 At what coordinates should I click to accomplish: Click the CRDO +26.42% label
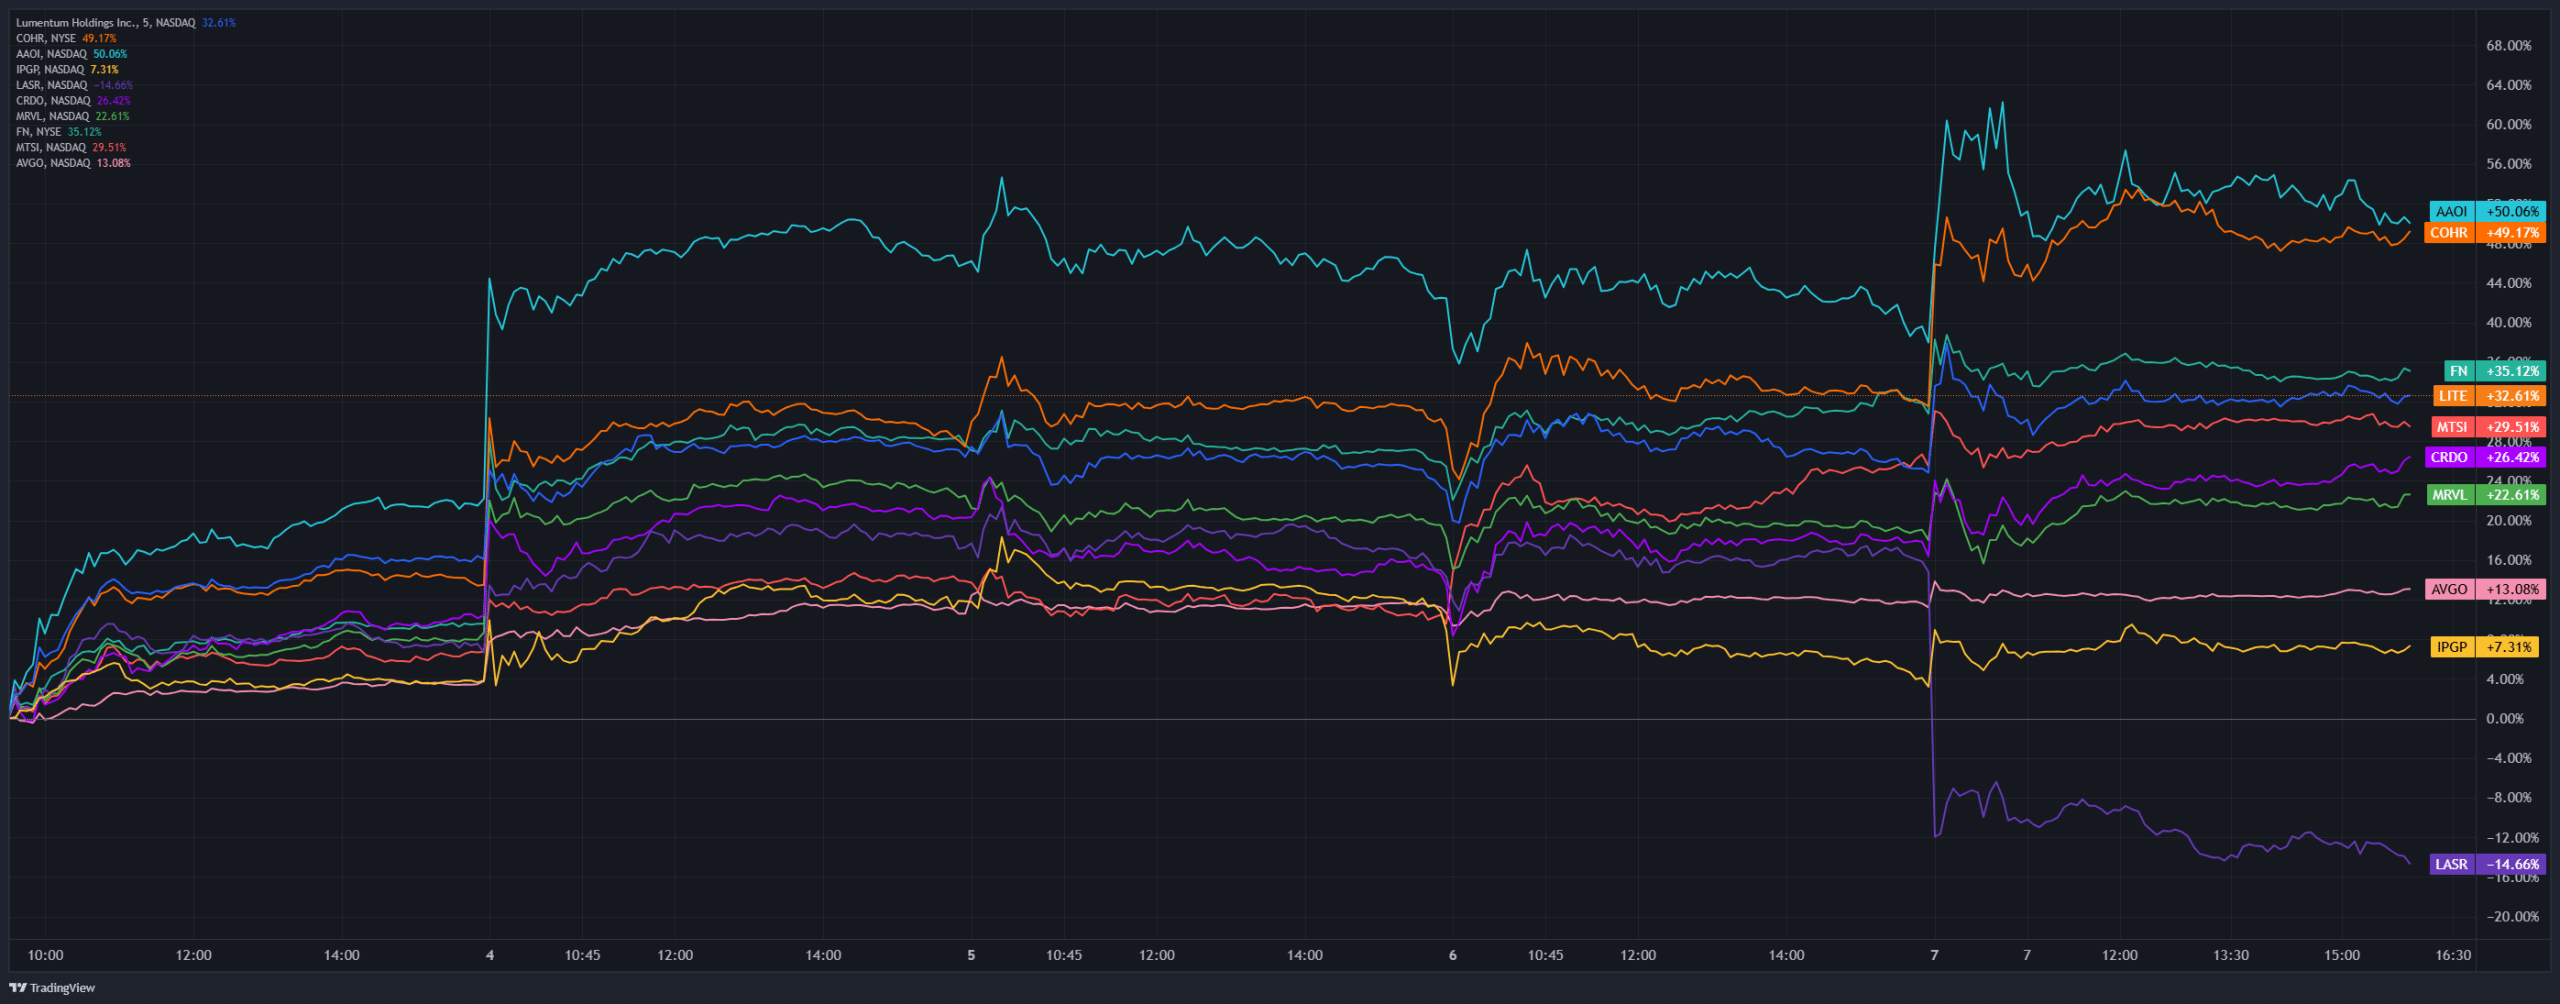(x=2485, y=457)
